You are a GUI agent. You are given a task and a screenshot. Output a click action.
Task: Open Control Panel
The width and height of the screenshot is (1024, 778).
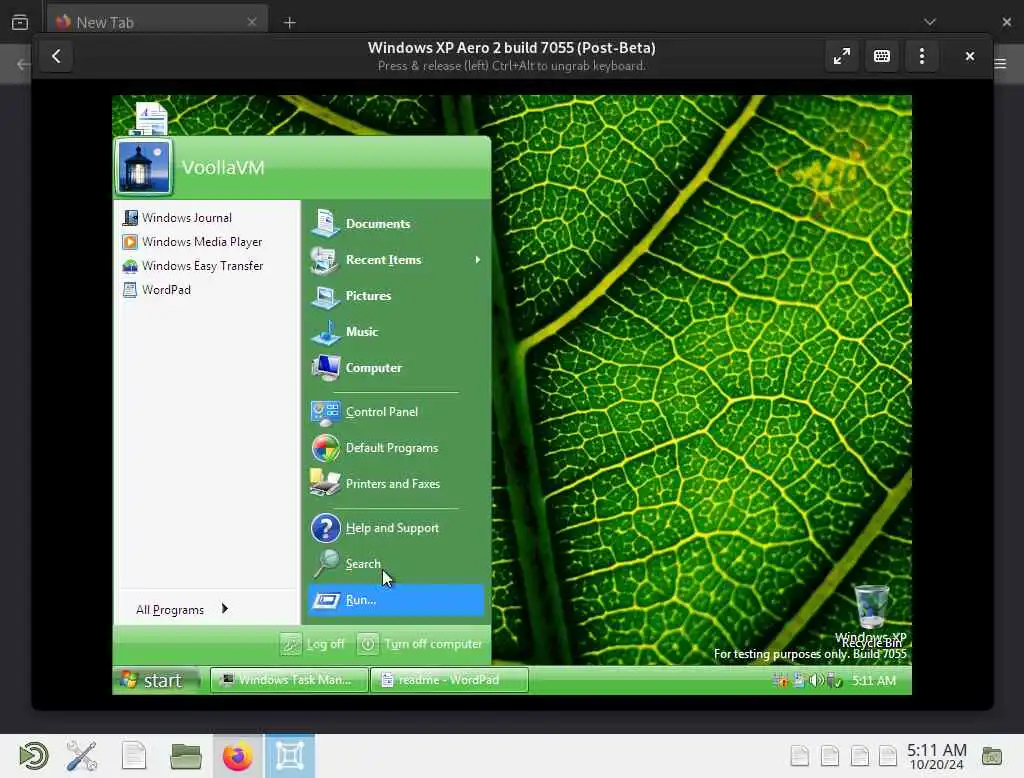pyautogui.click(x=395, y=412)
